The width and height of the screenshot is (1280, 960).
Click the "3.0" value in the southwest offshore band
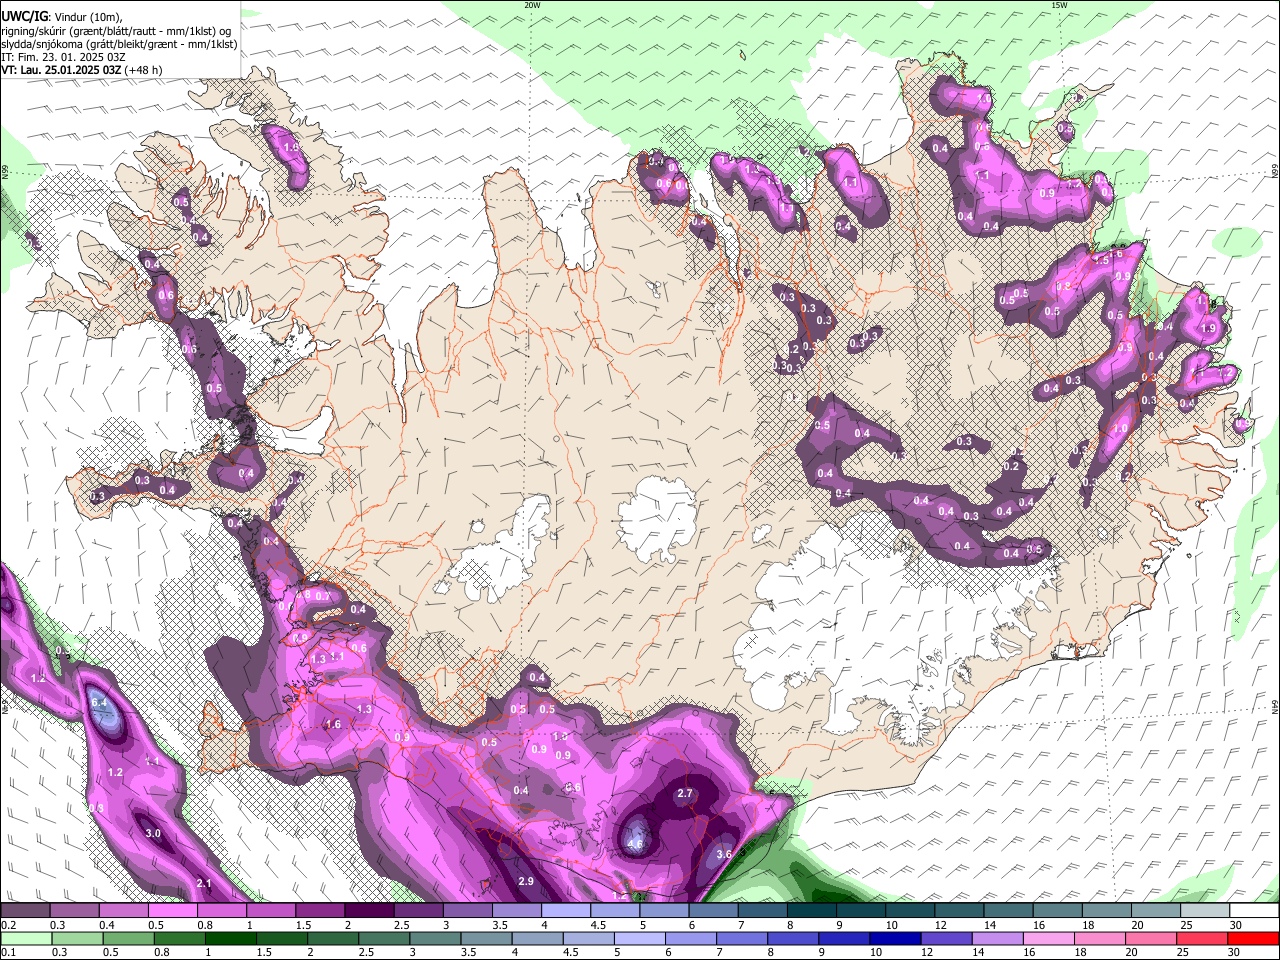point(153,833)
